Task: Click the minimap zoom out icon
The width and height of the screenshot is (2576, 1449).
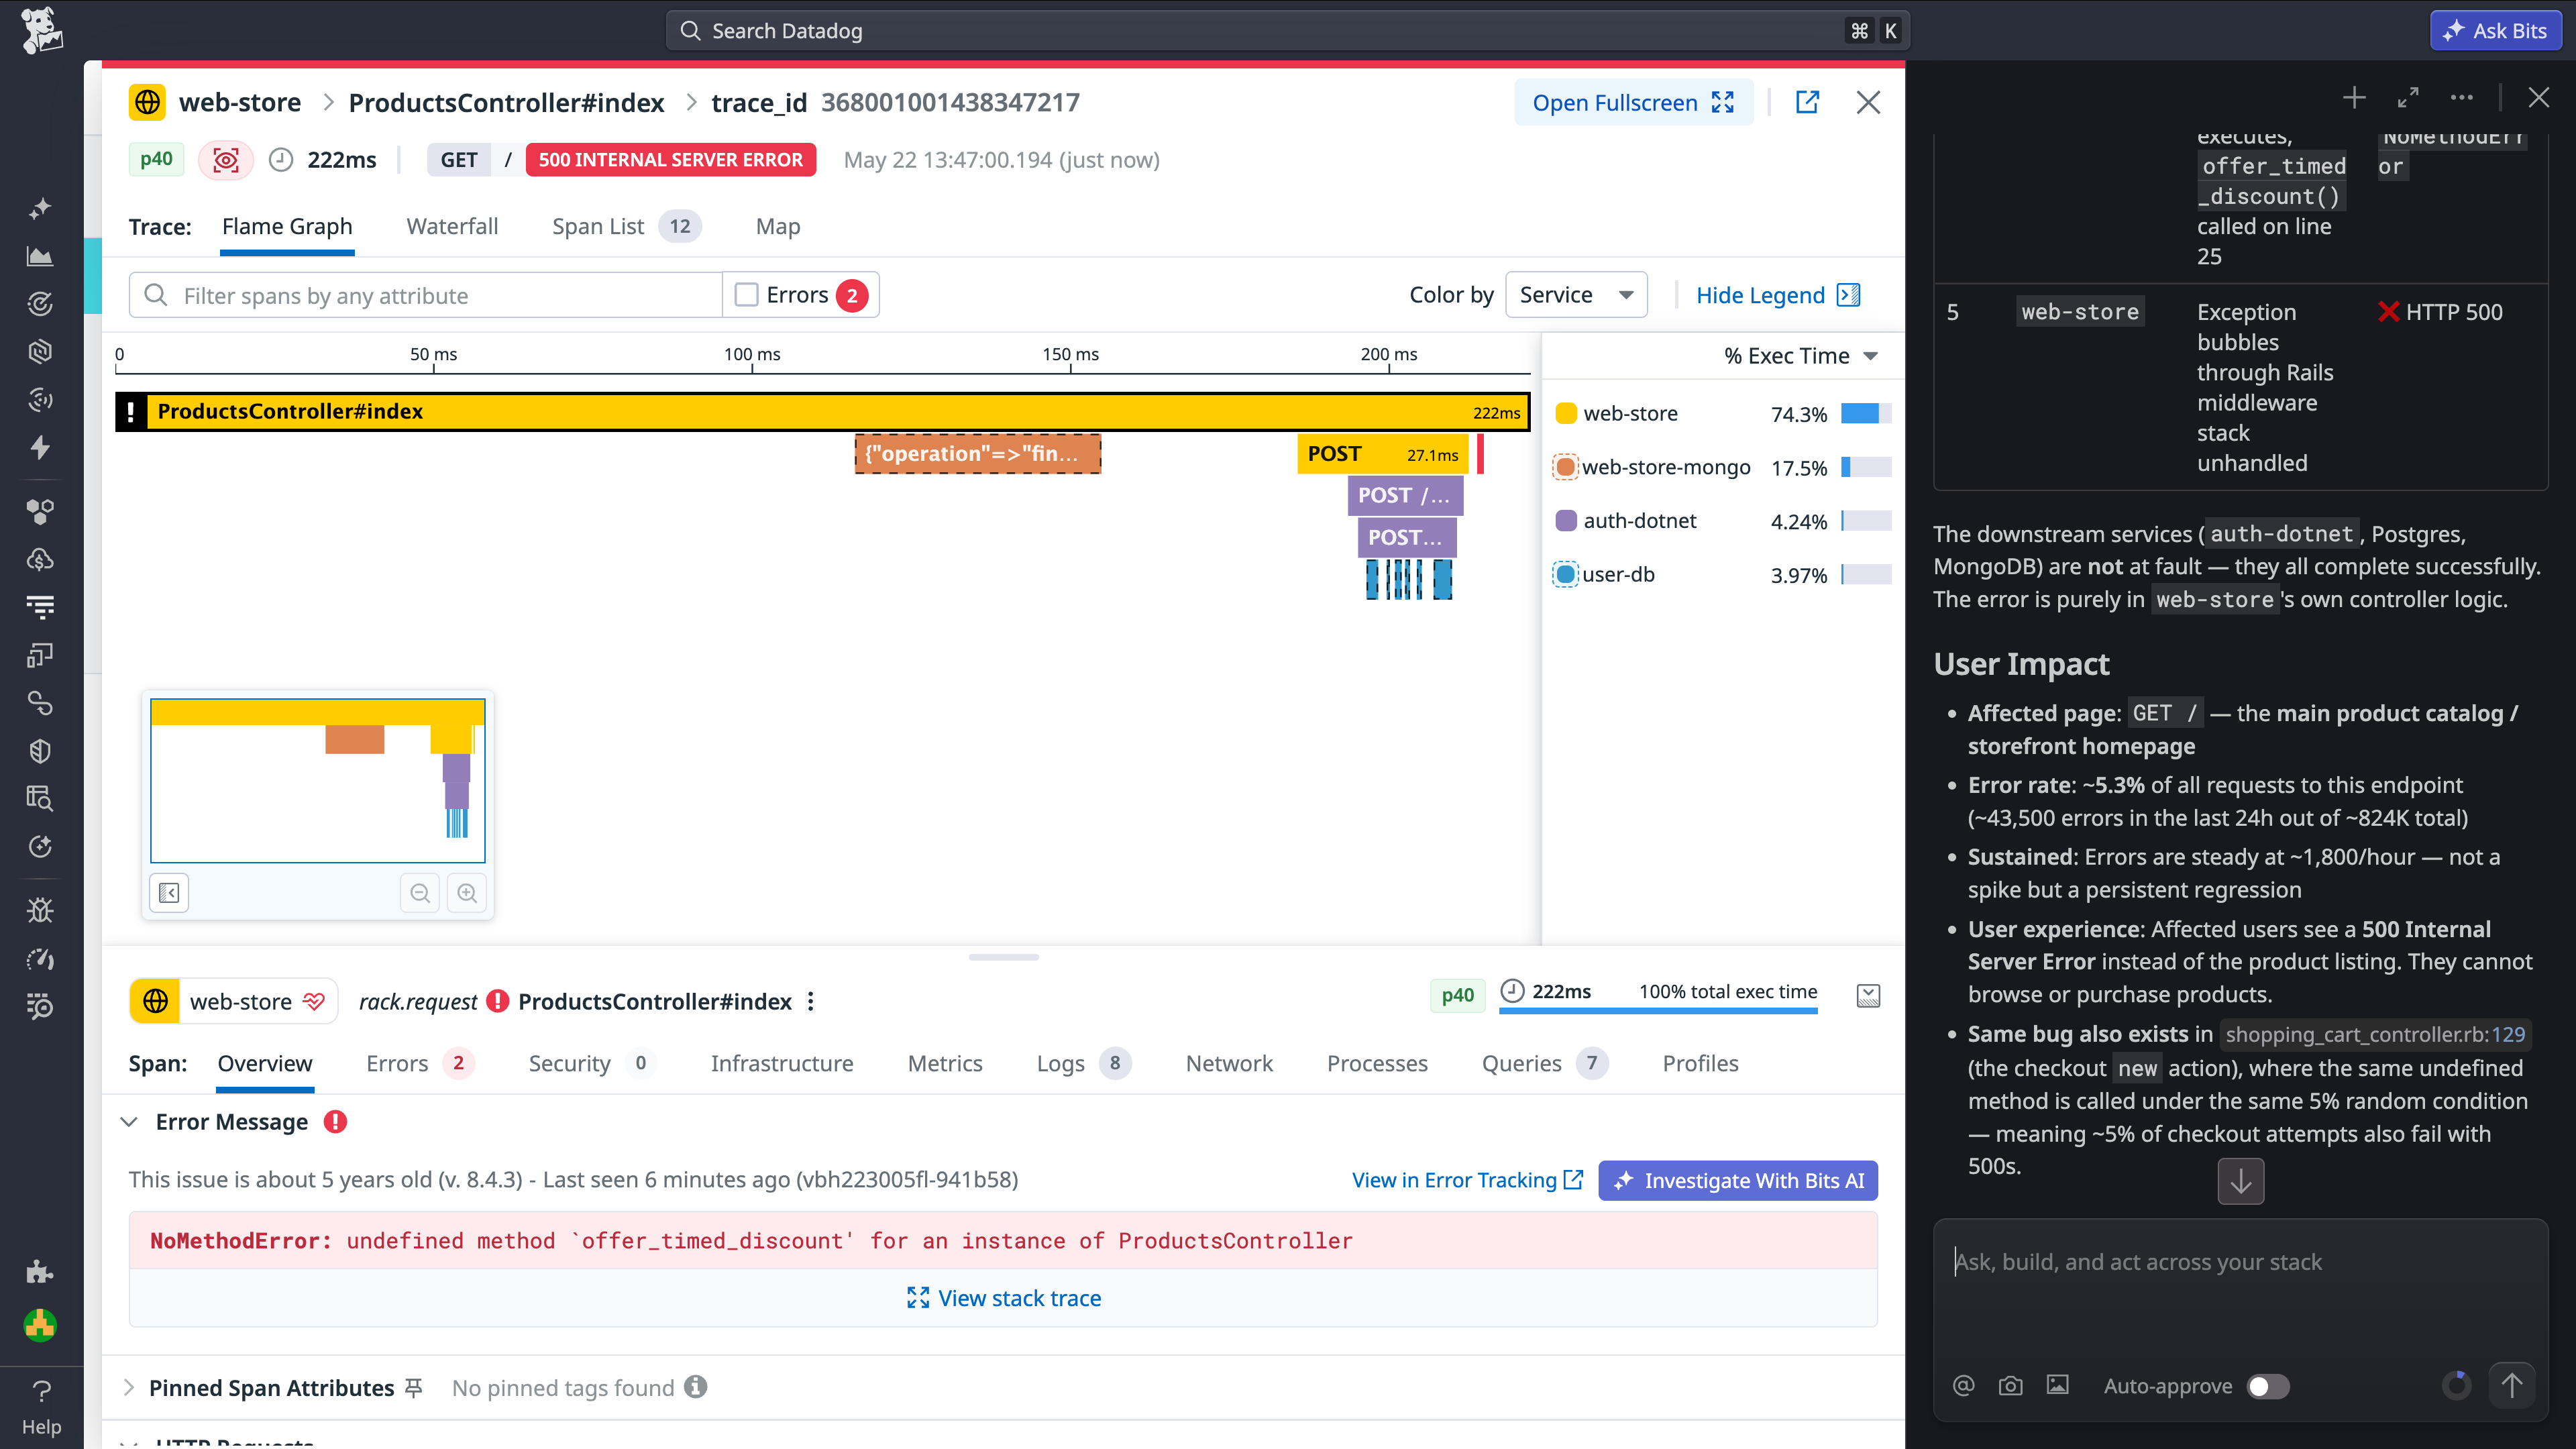Action: click(x=420, y=893)
